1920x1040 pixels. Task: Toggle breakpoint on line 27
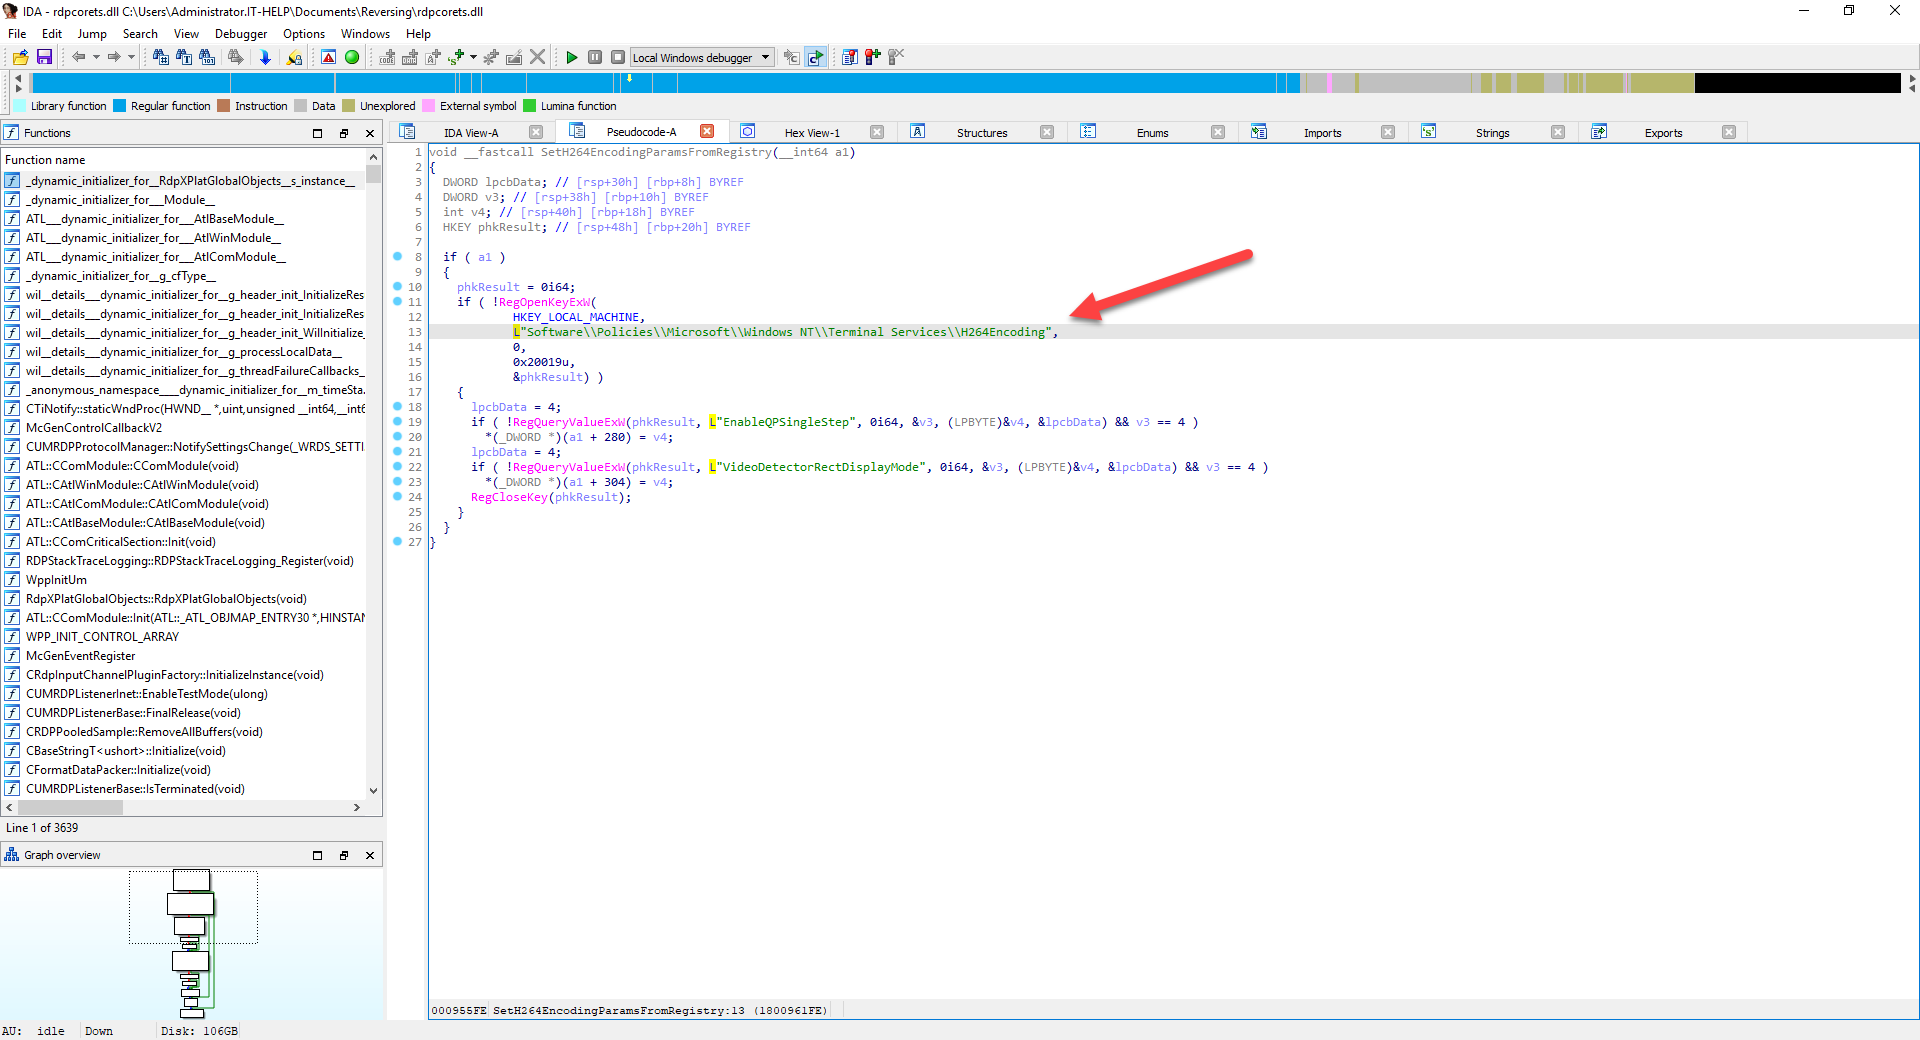point(398,542)
